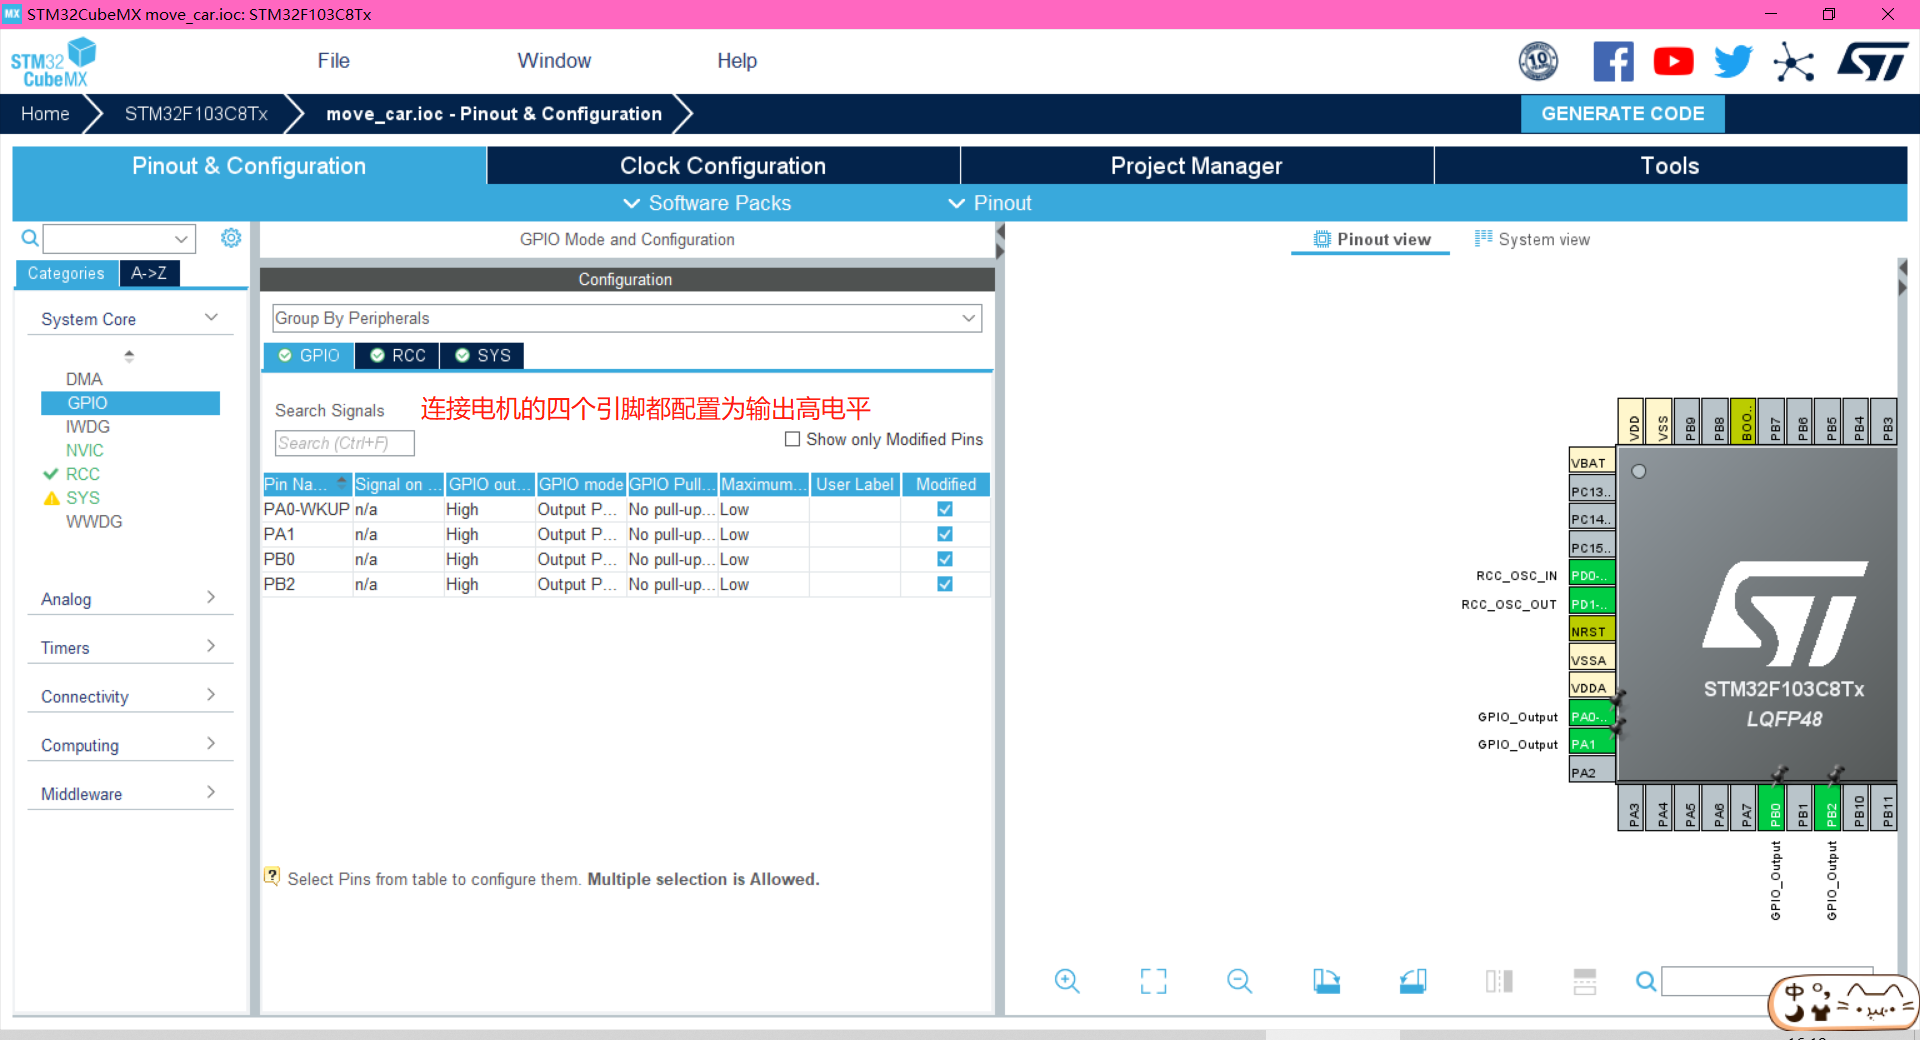Select the RCC configuration tab
This screenshot has height=1040, width=1920.
pos(398,356)
